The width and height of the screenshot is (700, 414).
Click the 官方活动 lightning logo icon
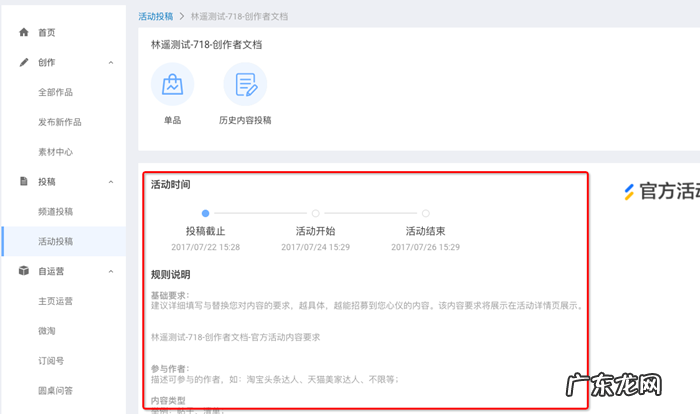(629, 192)
